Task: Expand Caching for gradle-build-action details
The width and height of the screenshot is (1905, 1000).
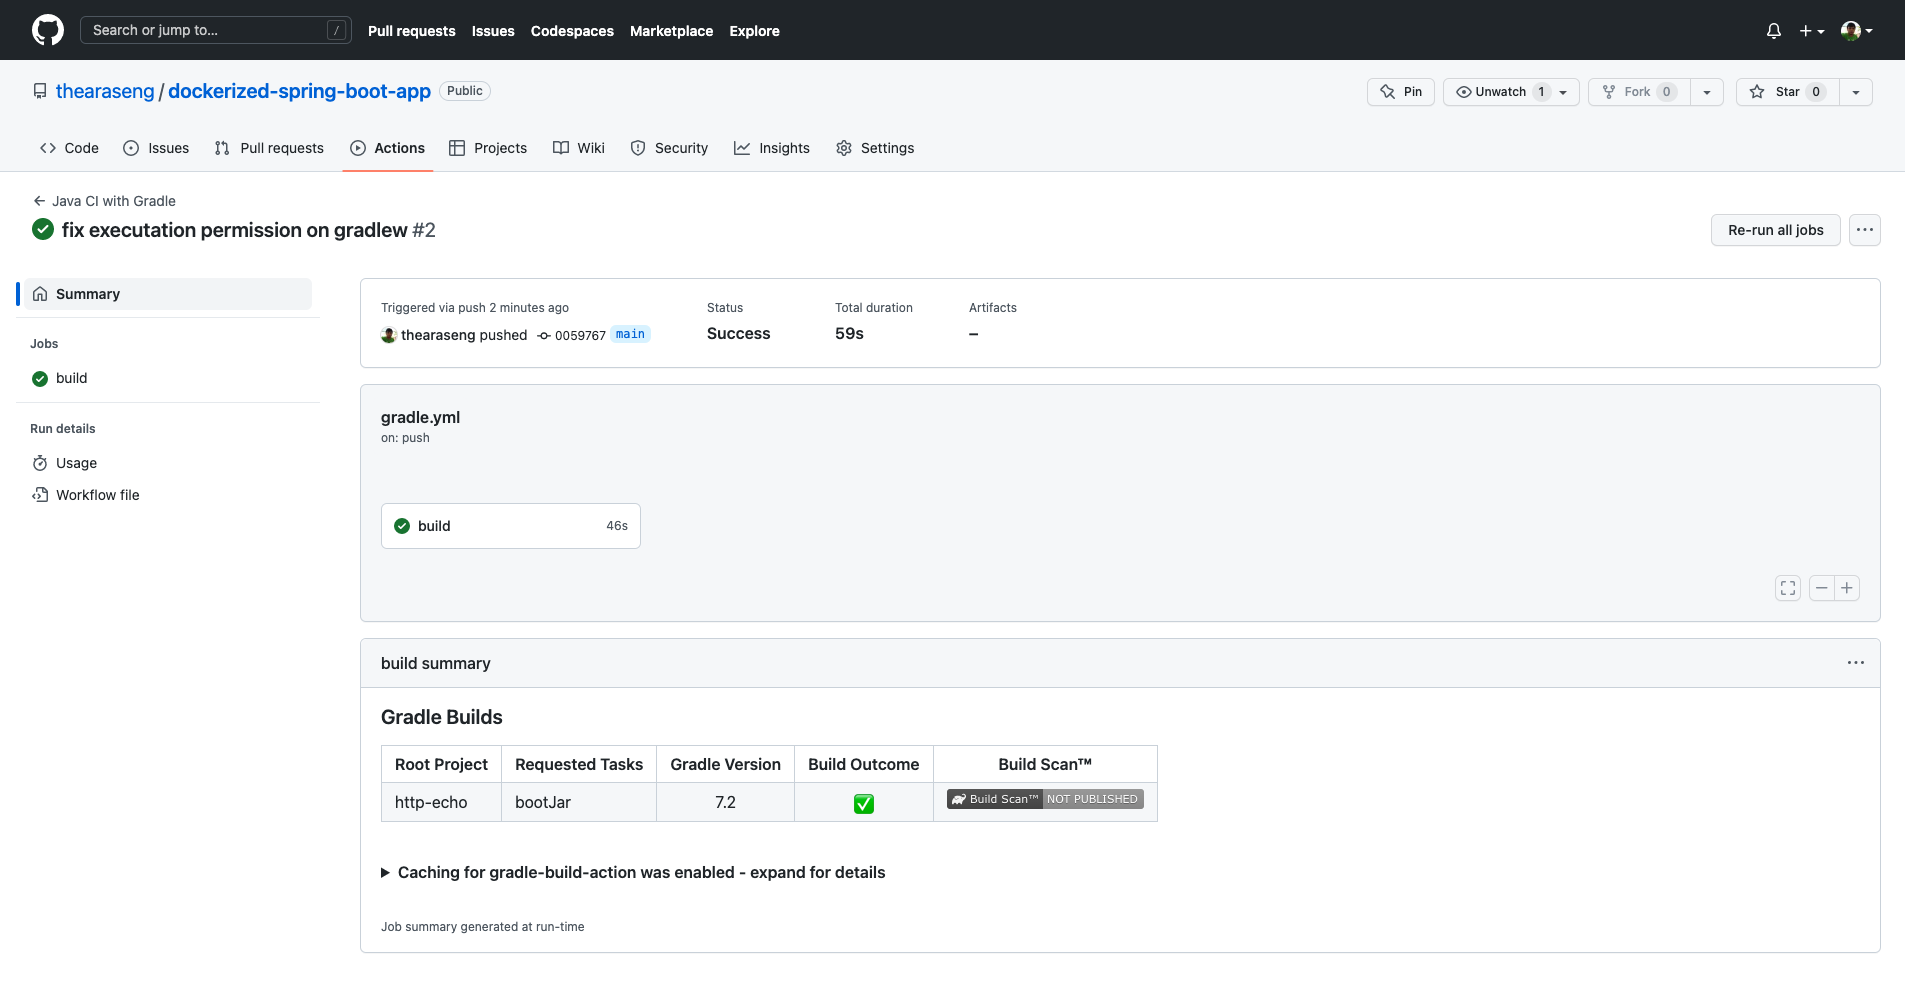Action: (633, 873)
